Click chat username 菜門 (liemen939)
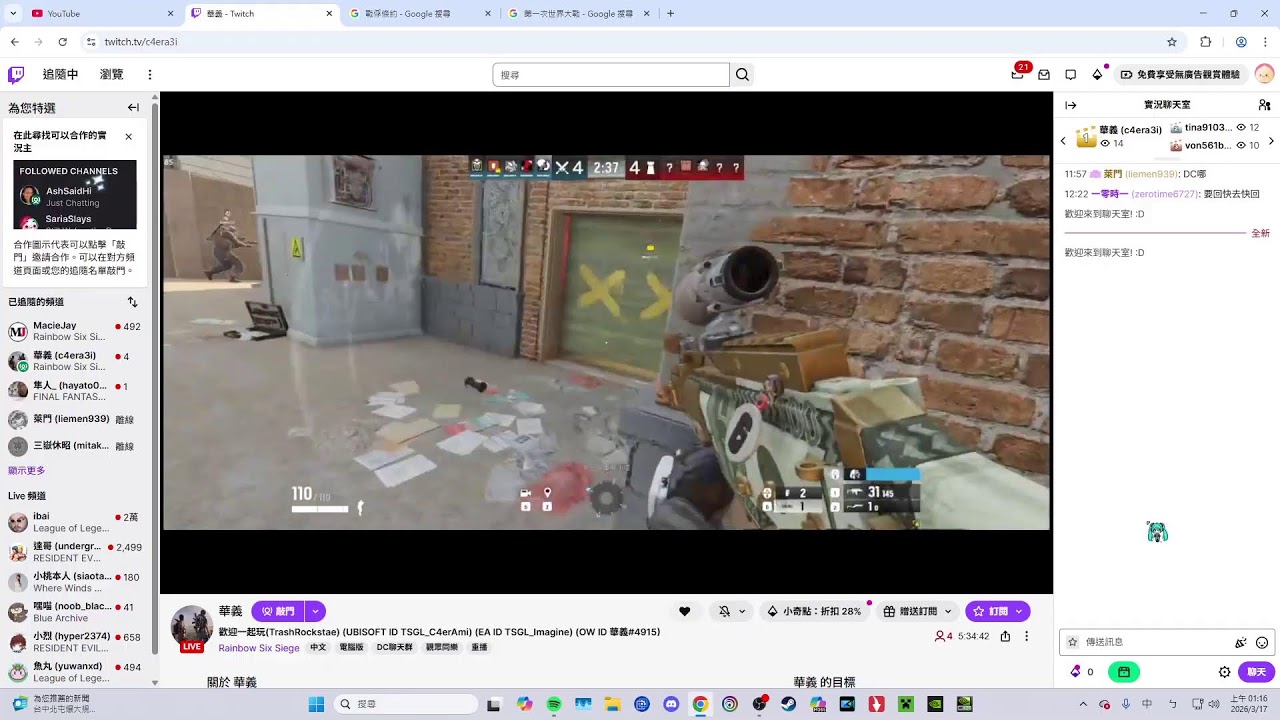This screenshot has width=1280, height=720. click(1140, 174)
